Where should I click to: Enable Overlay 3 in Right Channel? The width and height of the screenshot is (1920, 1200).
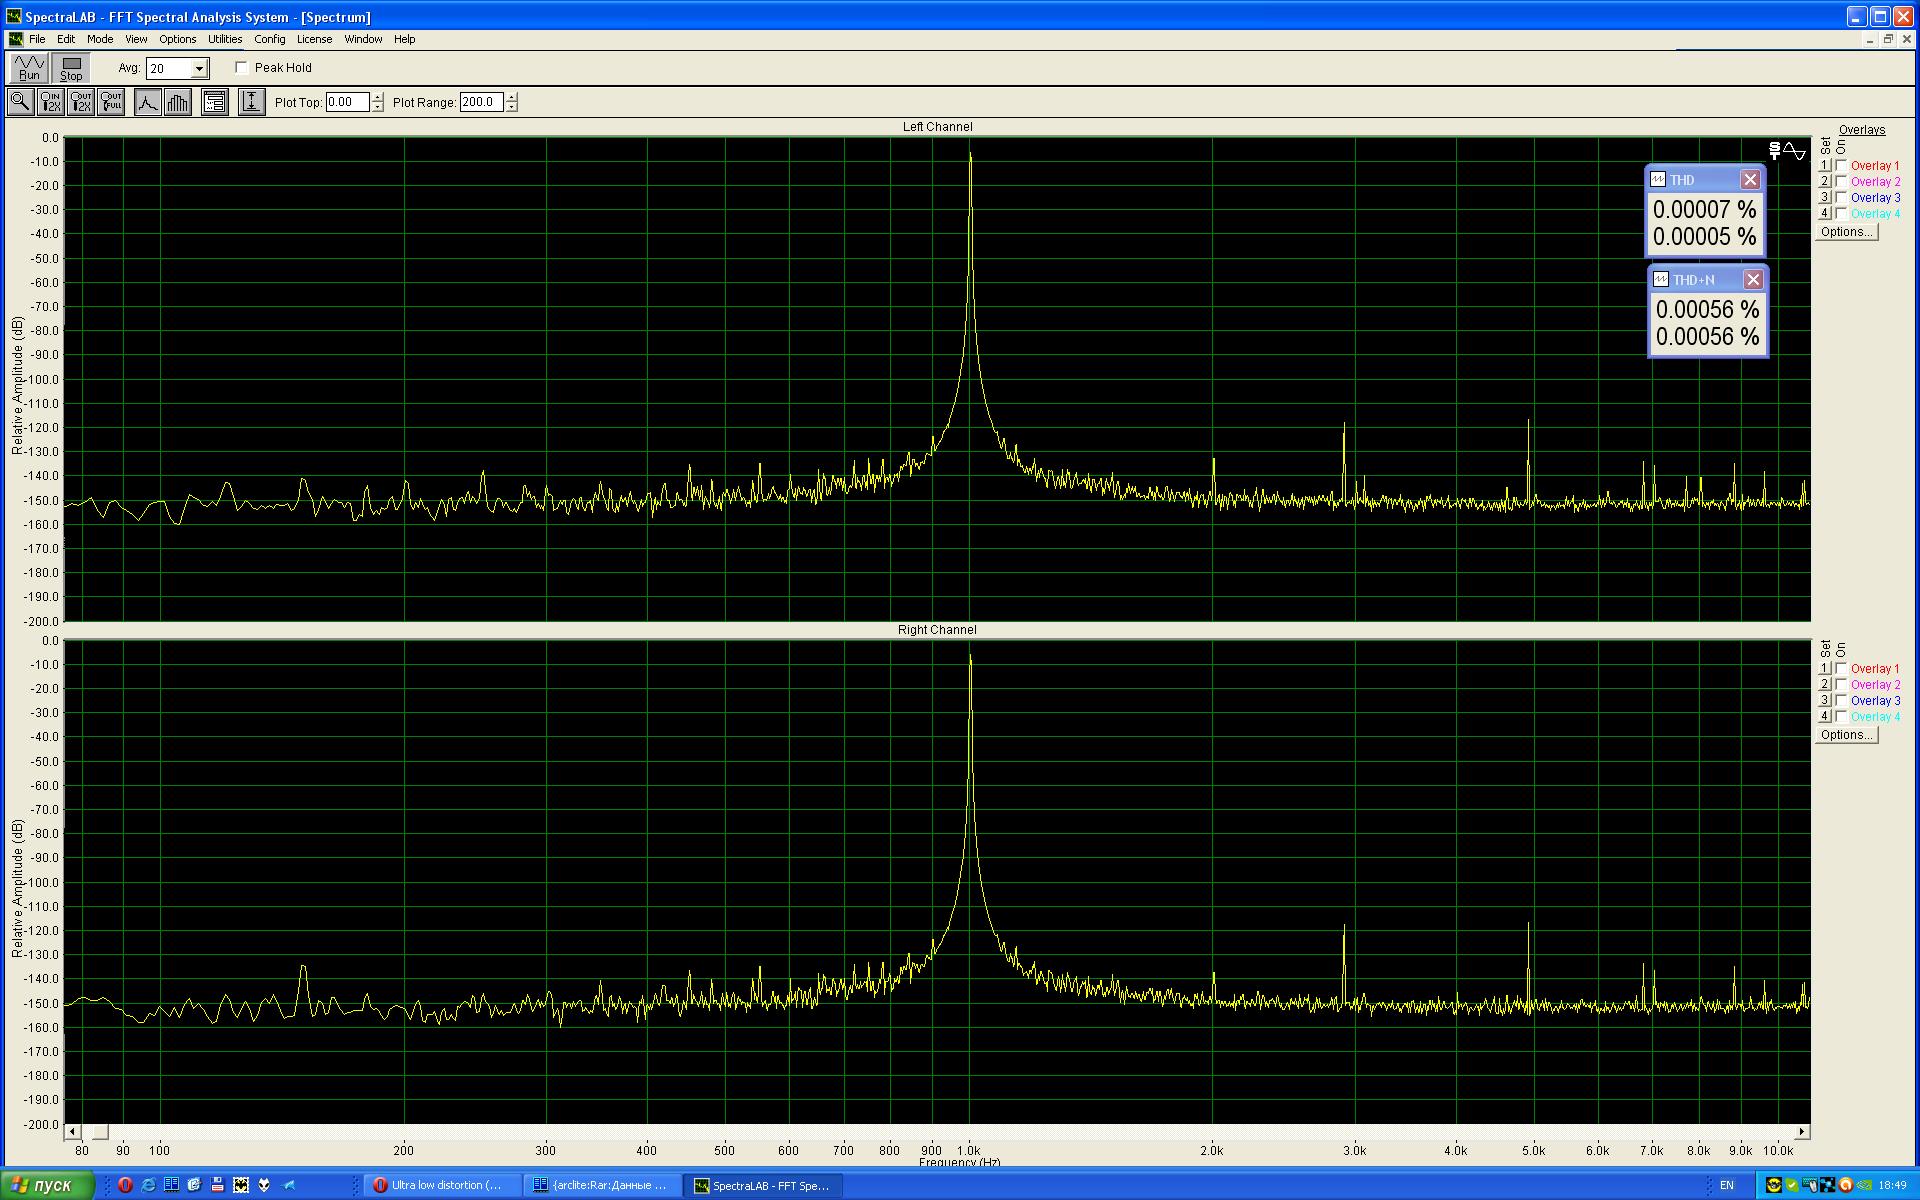click(x=1841, y=701)
